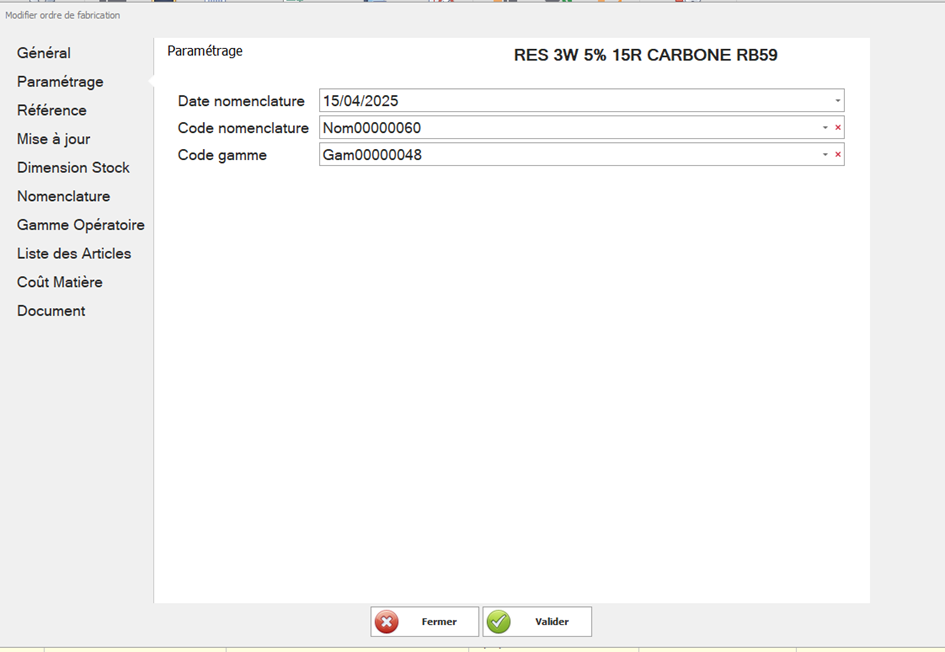Screen dimensions: 945x652
Task: View the Liste des Articles section
Action: pos(74,254)
